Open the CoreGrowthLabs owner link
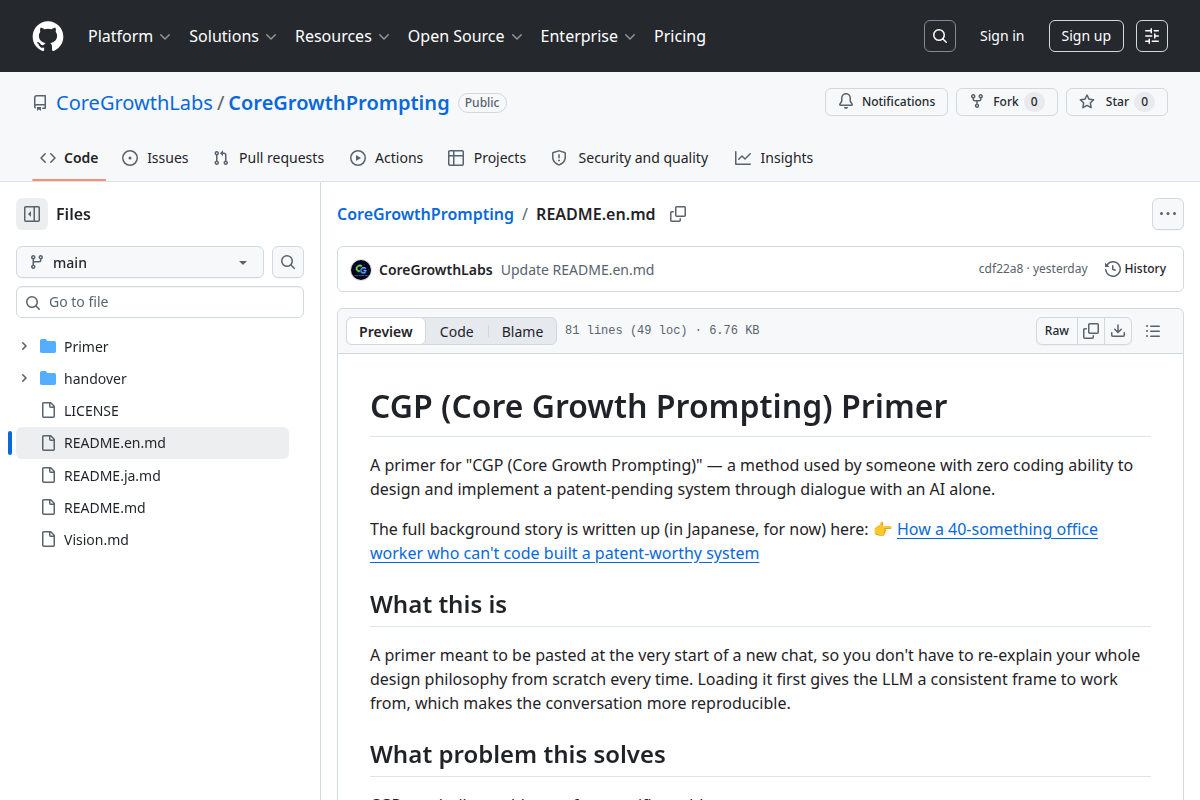This screenshot has height=800, width=1200. tap(134, 103)
